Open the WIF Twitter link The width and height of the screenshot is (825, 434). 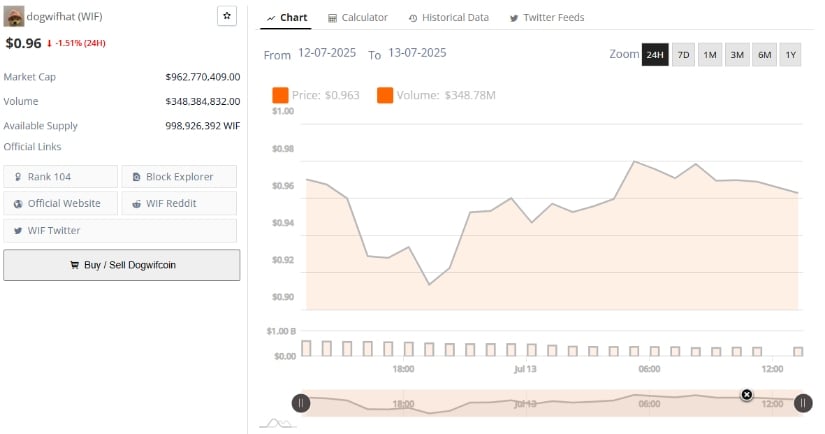click(x=120, y=230)
